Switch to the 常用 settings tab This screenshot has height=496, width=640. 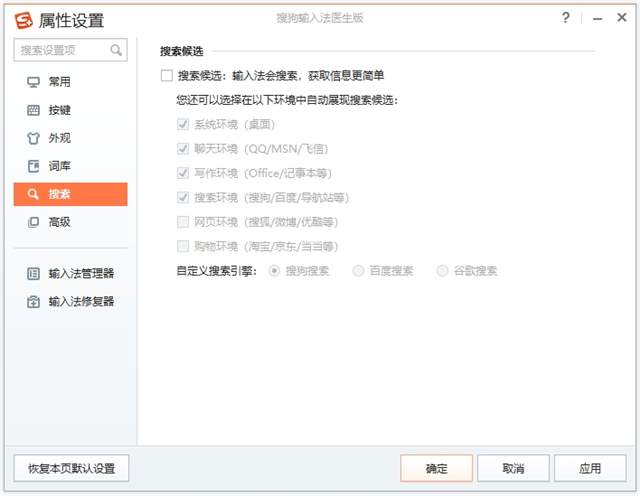pyautogui.click(x=71, y=82)
